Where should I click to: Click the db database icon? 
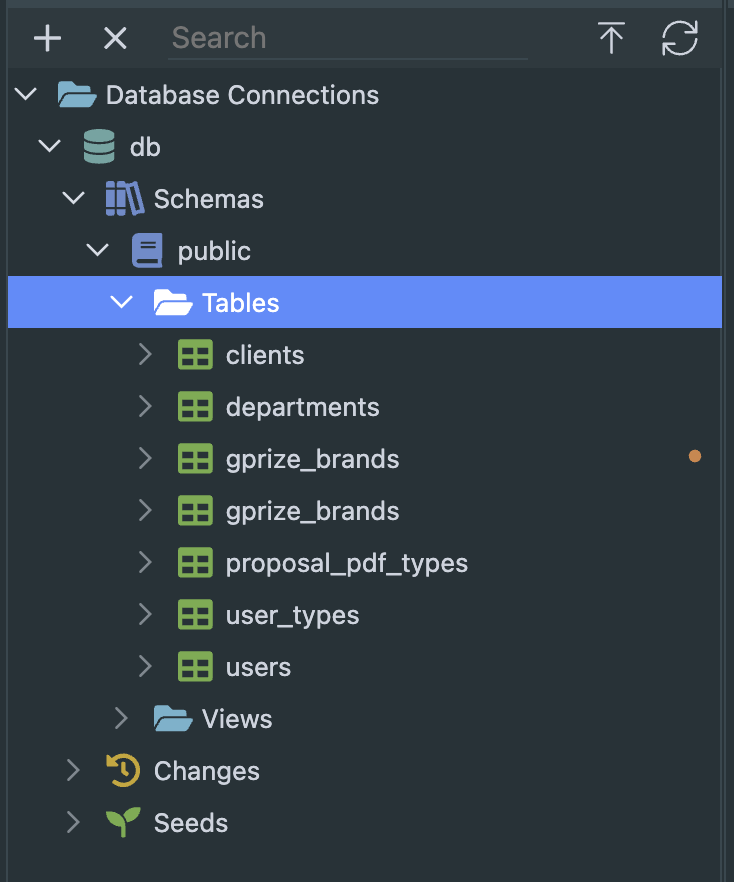click(x=98, y=146)
